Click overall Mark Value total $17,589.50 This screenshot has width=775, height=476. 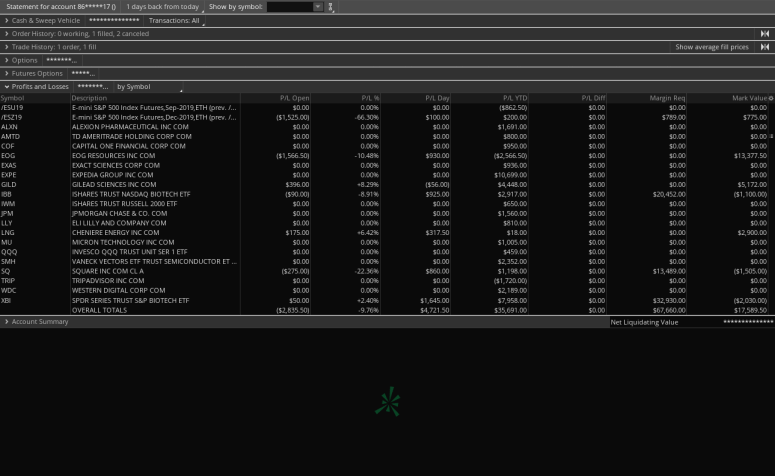(750, 310)
